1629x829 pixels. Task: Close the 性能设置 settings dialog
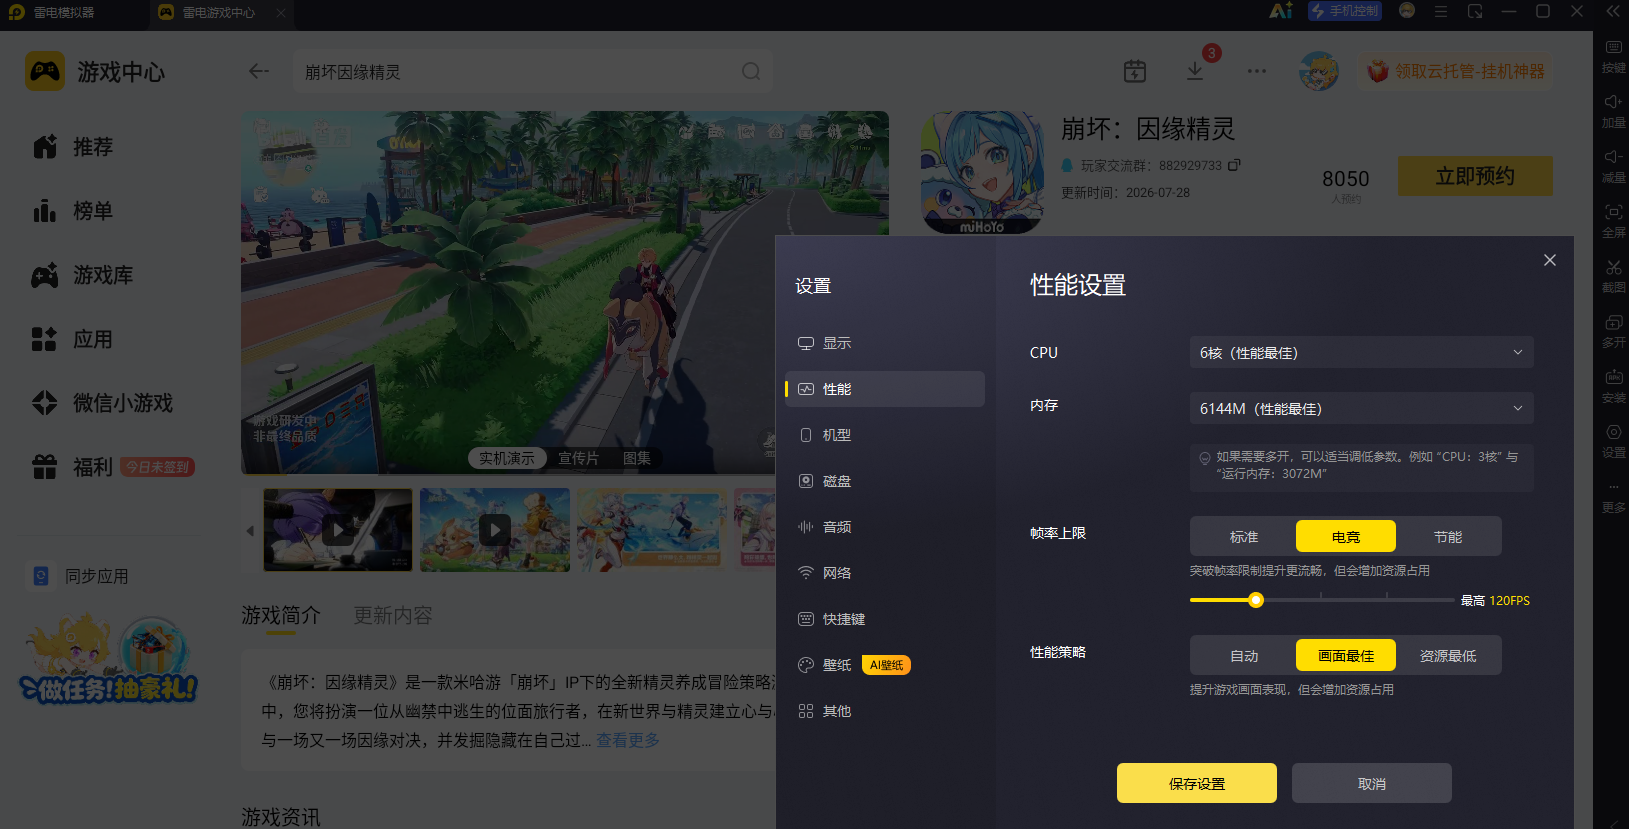click(x=1550, y=260)
